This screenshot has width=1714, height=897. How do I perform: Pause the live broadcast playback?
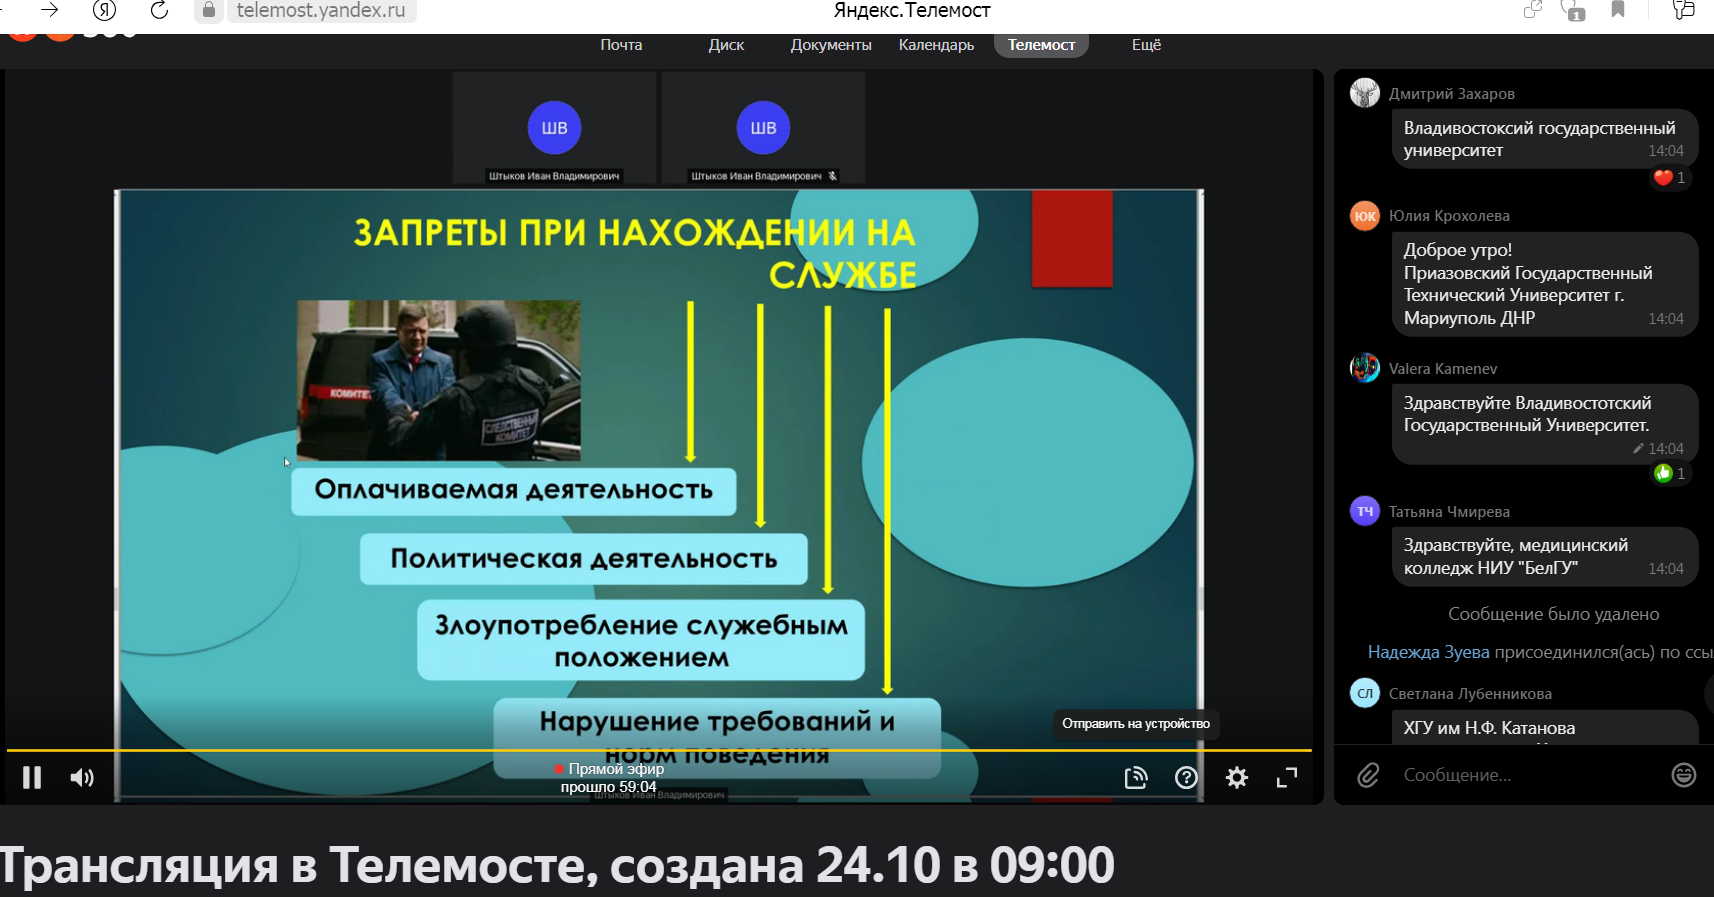(32, 777)
